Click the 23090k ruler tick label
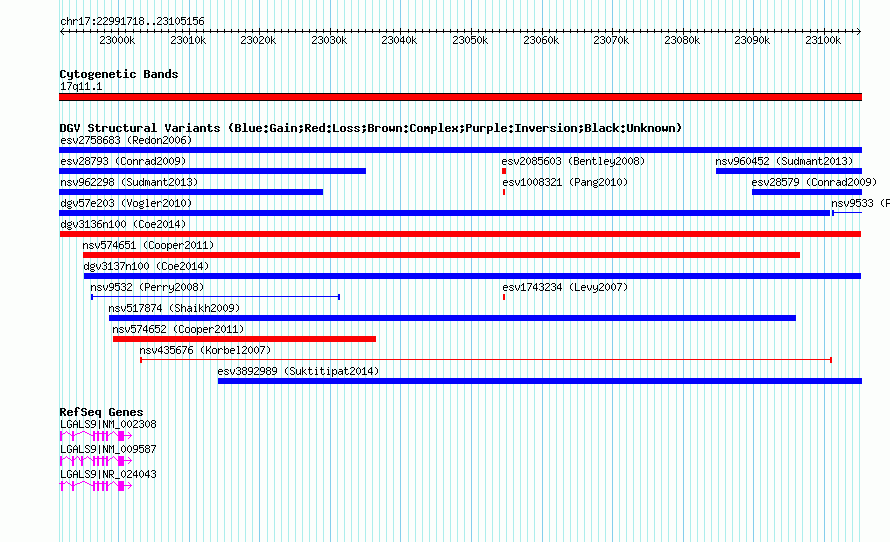The width and height of the screenshot is (890, 542). (753, 40)
